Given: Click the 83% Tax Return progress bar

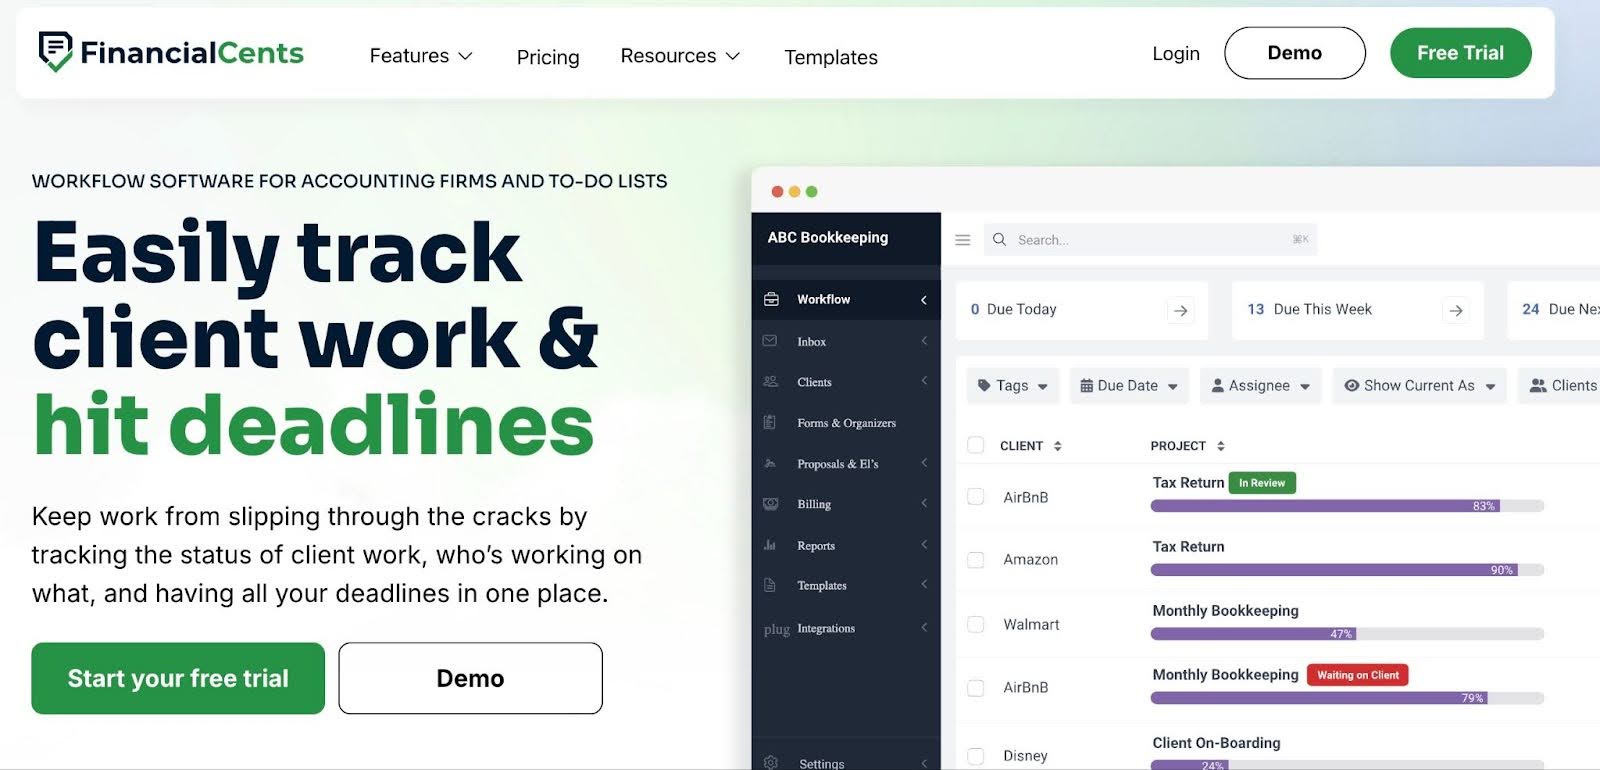Looking at the screenshot, I should (x=1347, y=506).
